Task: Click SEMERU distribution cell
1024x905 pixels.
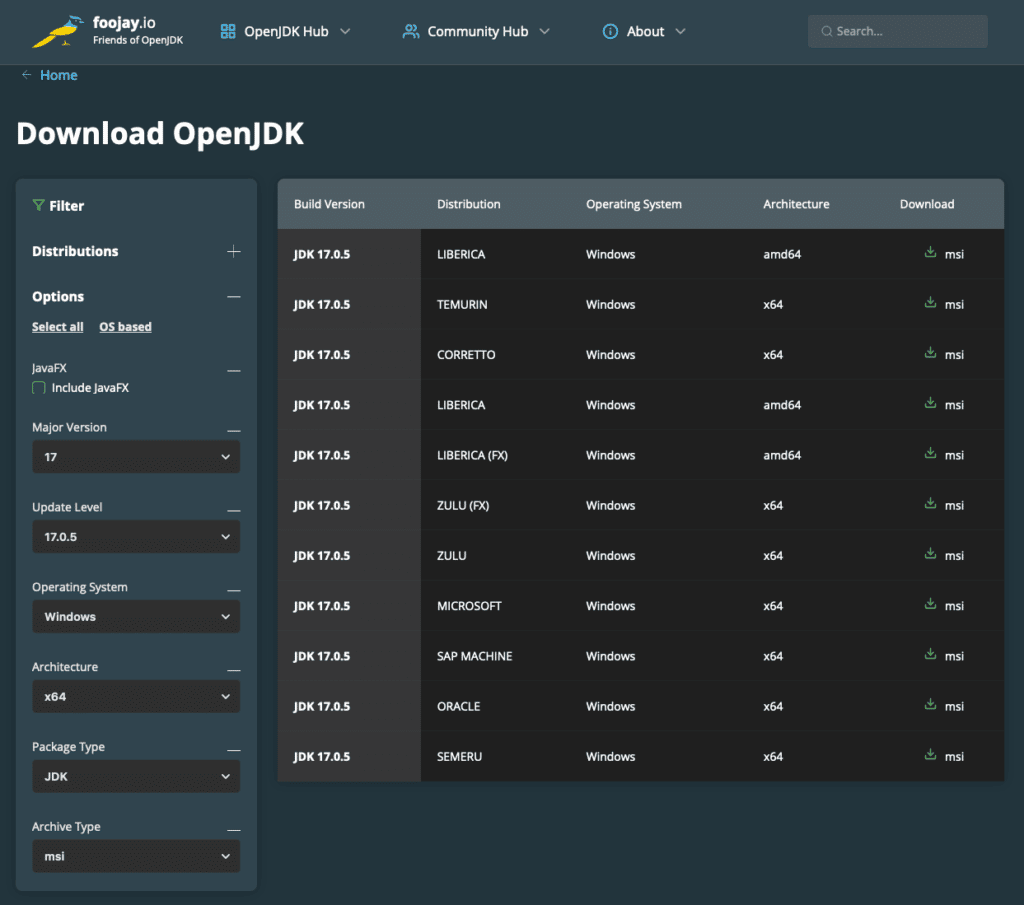Action: pyautogui.click(x=459, y=757)
